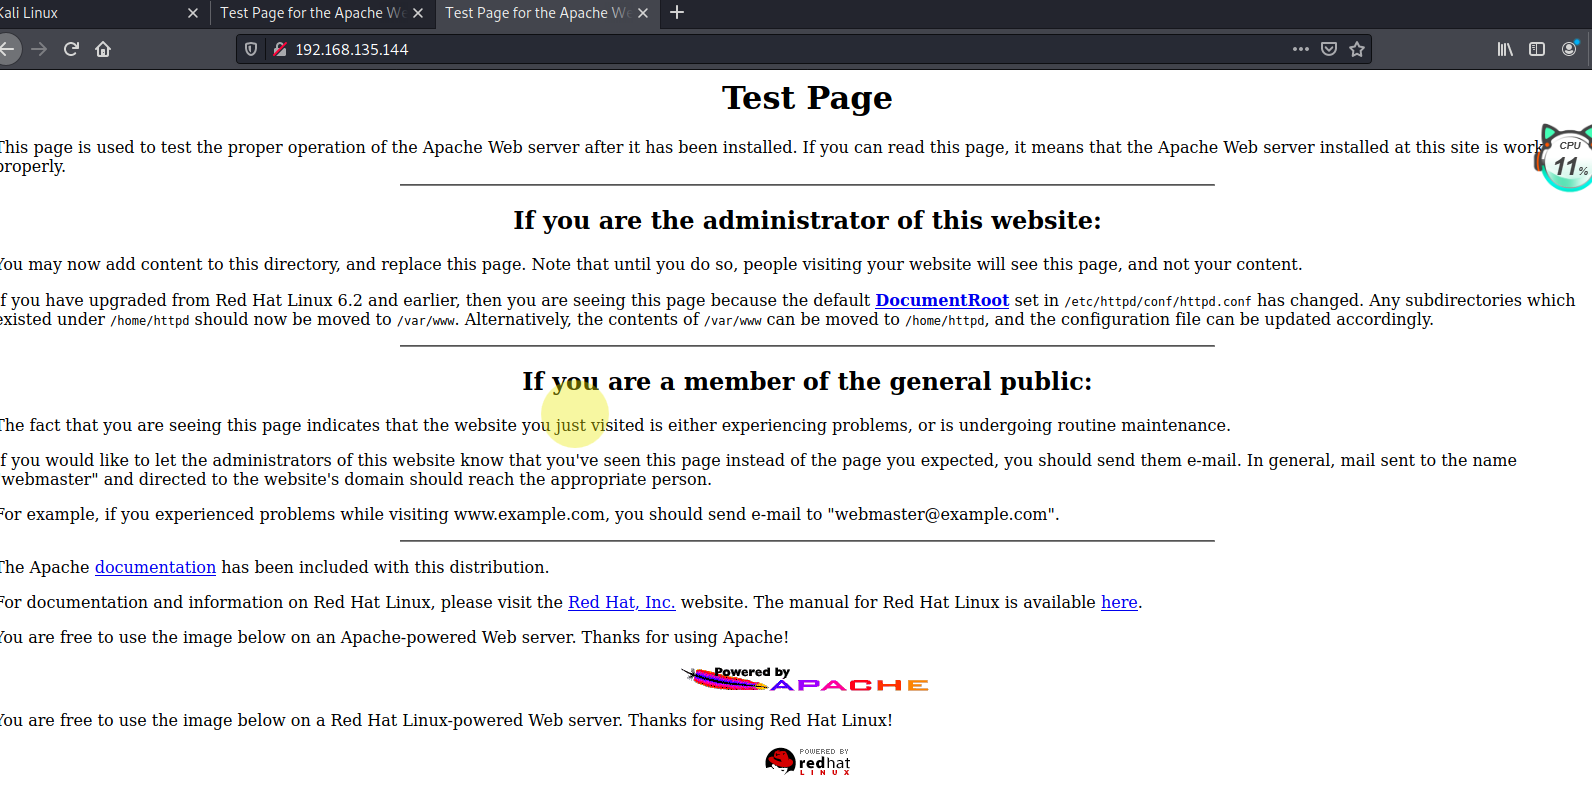Click the heading 'If you are a member of the general public:'
This screenshot has width=1592, height=802.
click(x=807, y=381)
